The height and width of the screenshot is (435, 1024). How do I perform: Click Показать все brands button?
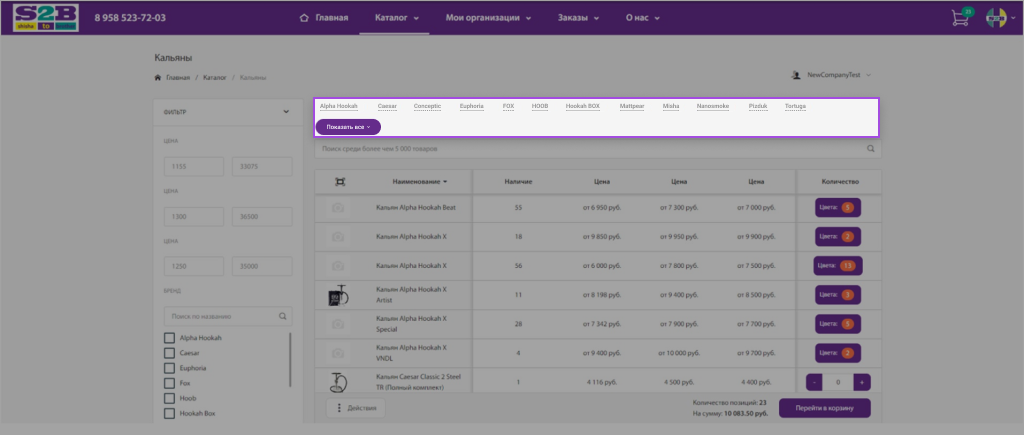[348, 127]
